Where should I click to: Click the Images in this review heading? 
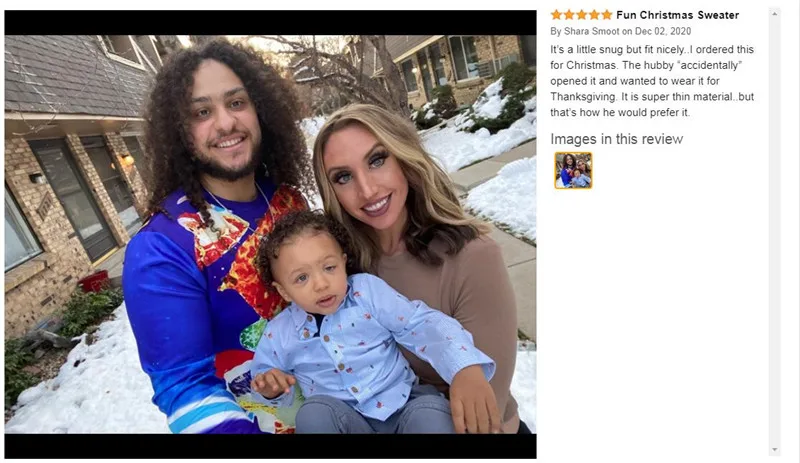[x=616, y=139]
